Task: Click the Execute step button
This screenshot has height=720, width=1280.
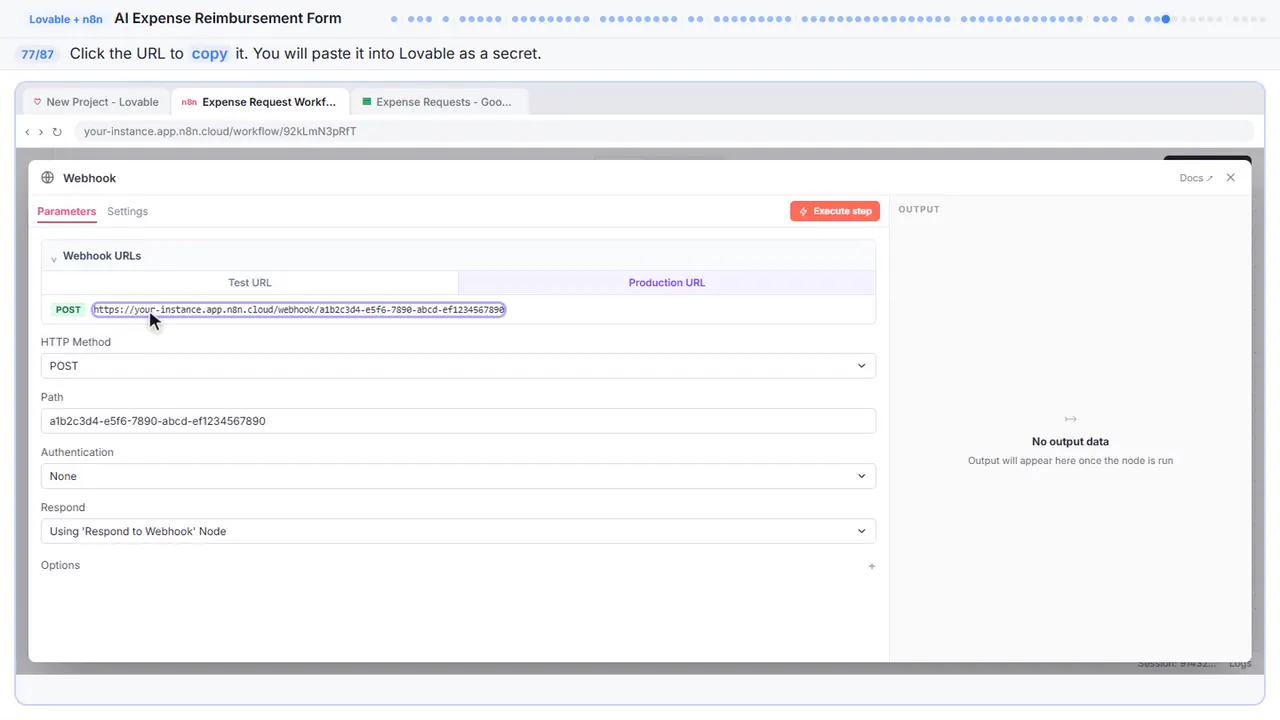Action: pyautogui.click(x=835, y=211)
